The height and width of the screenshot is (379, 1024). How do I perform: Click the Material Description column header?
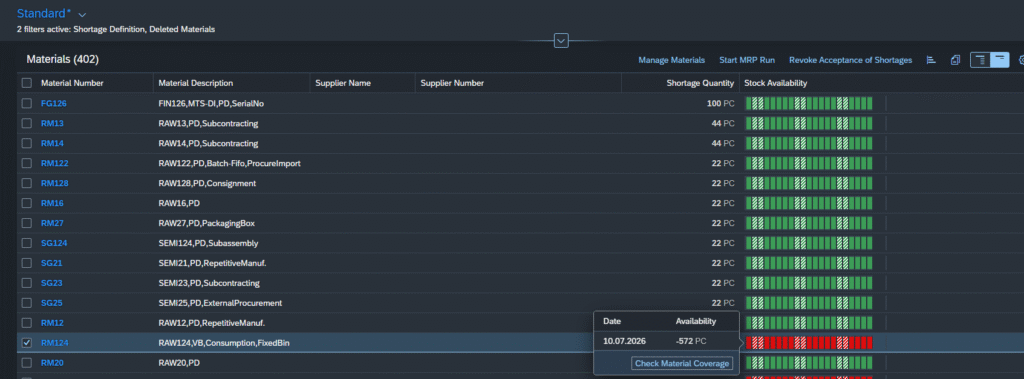pyautogui.click(x=195, y=83)
